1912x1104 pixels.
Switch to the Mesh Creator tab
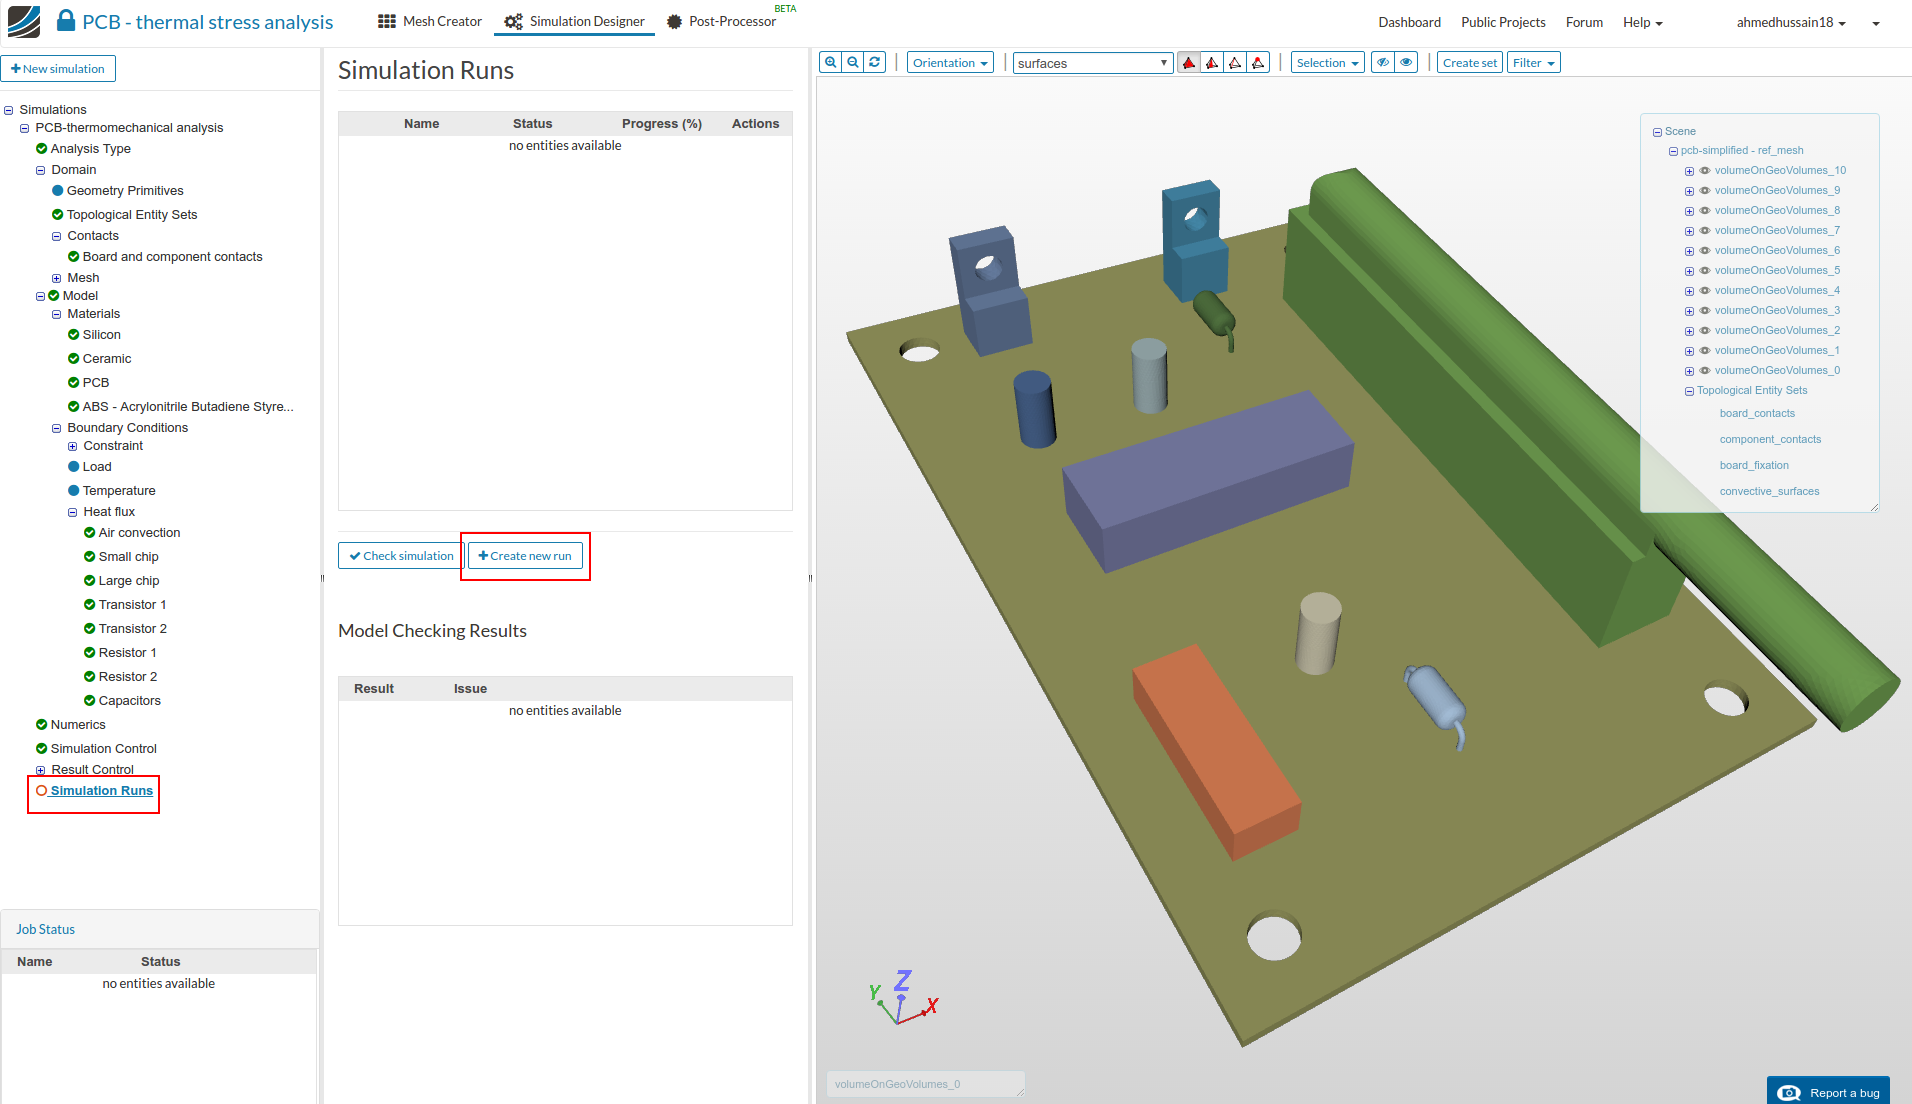(430, 22)
